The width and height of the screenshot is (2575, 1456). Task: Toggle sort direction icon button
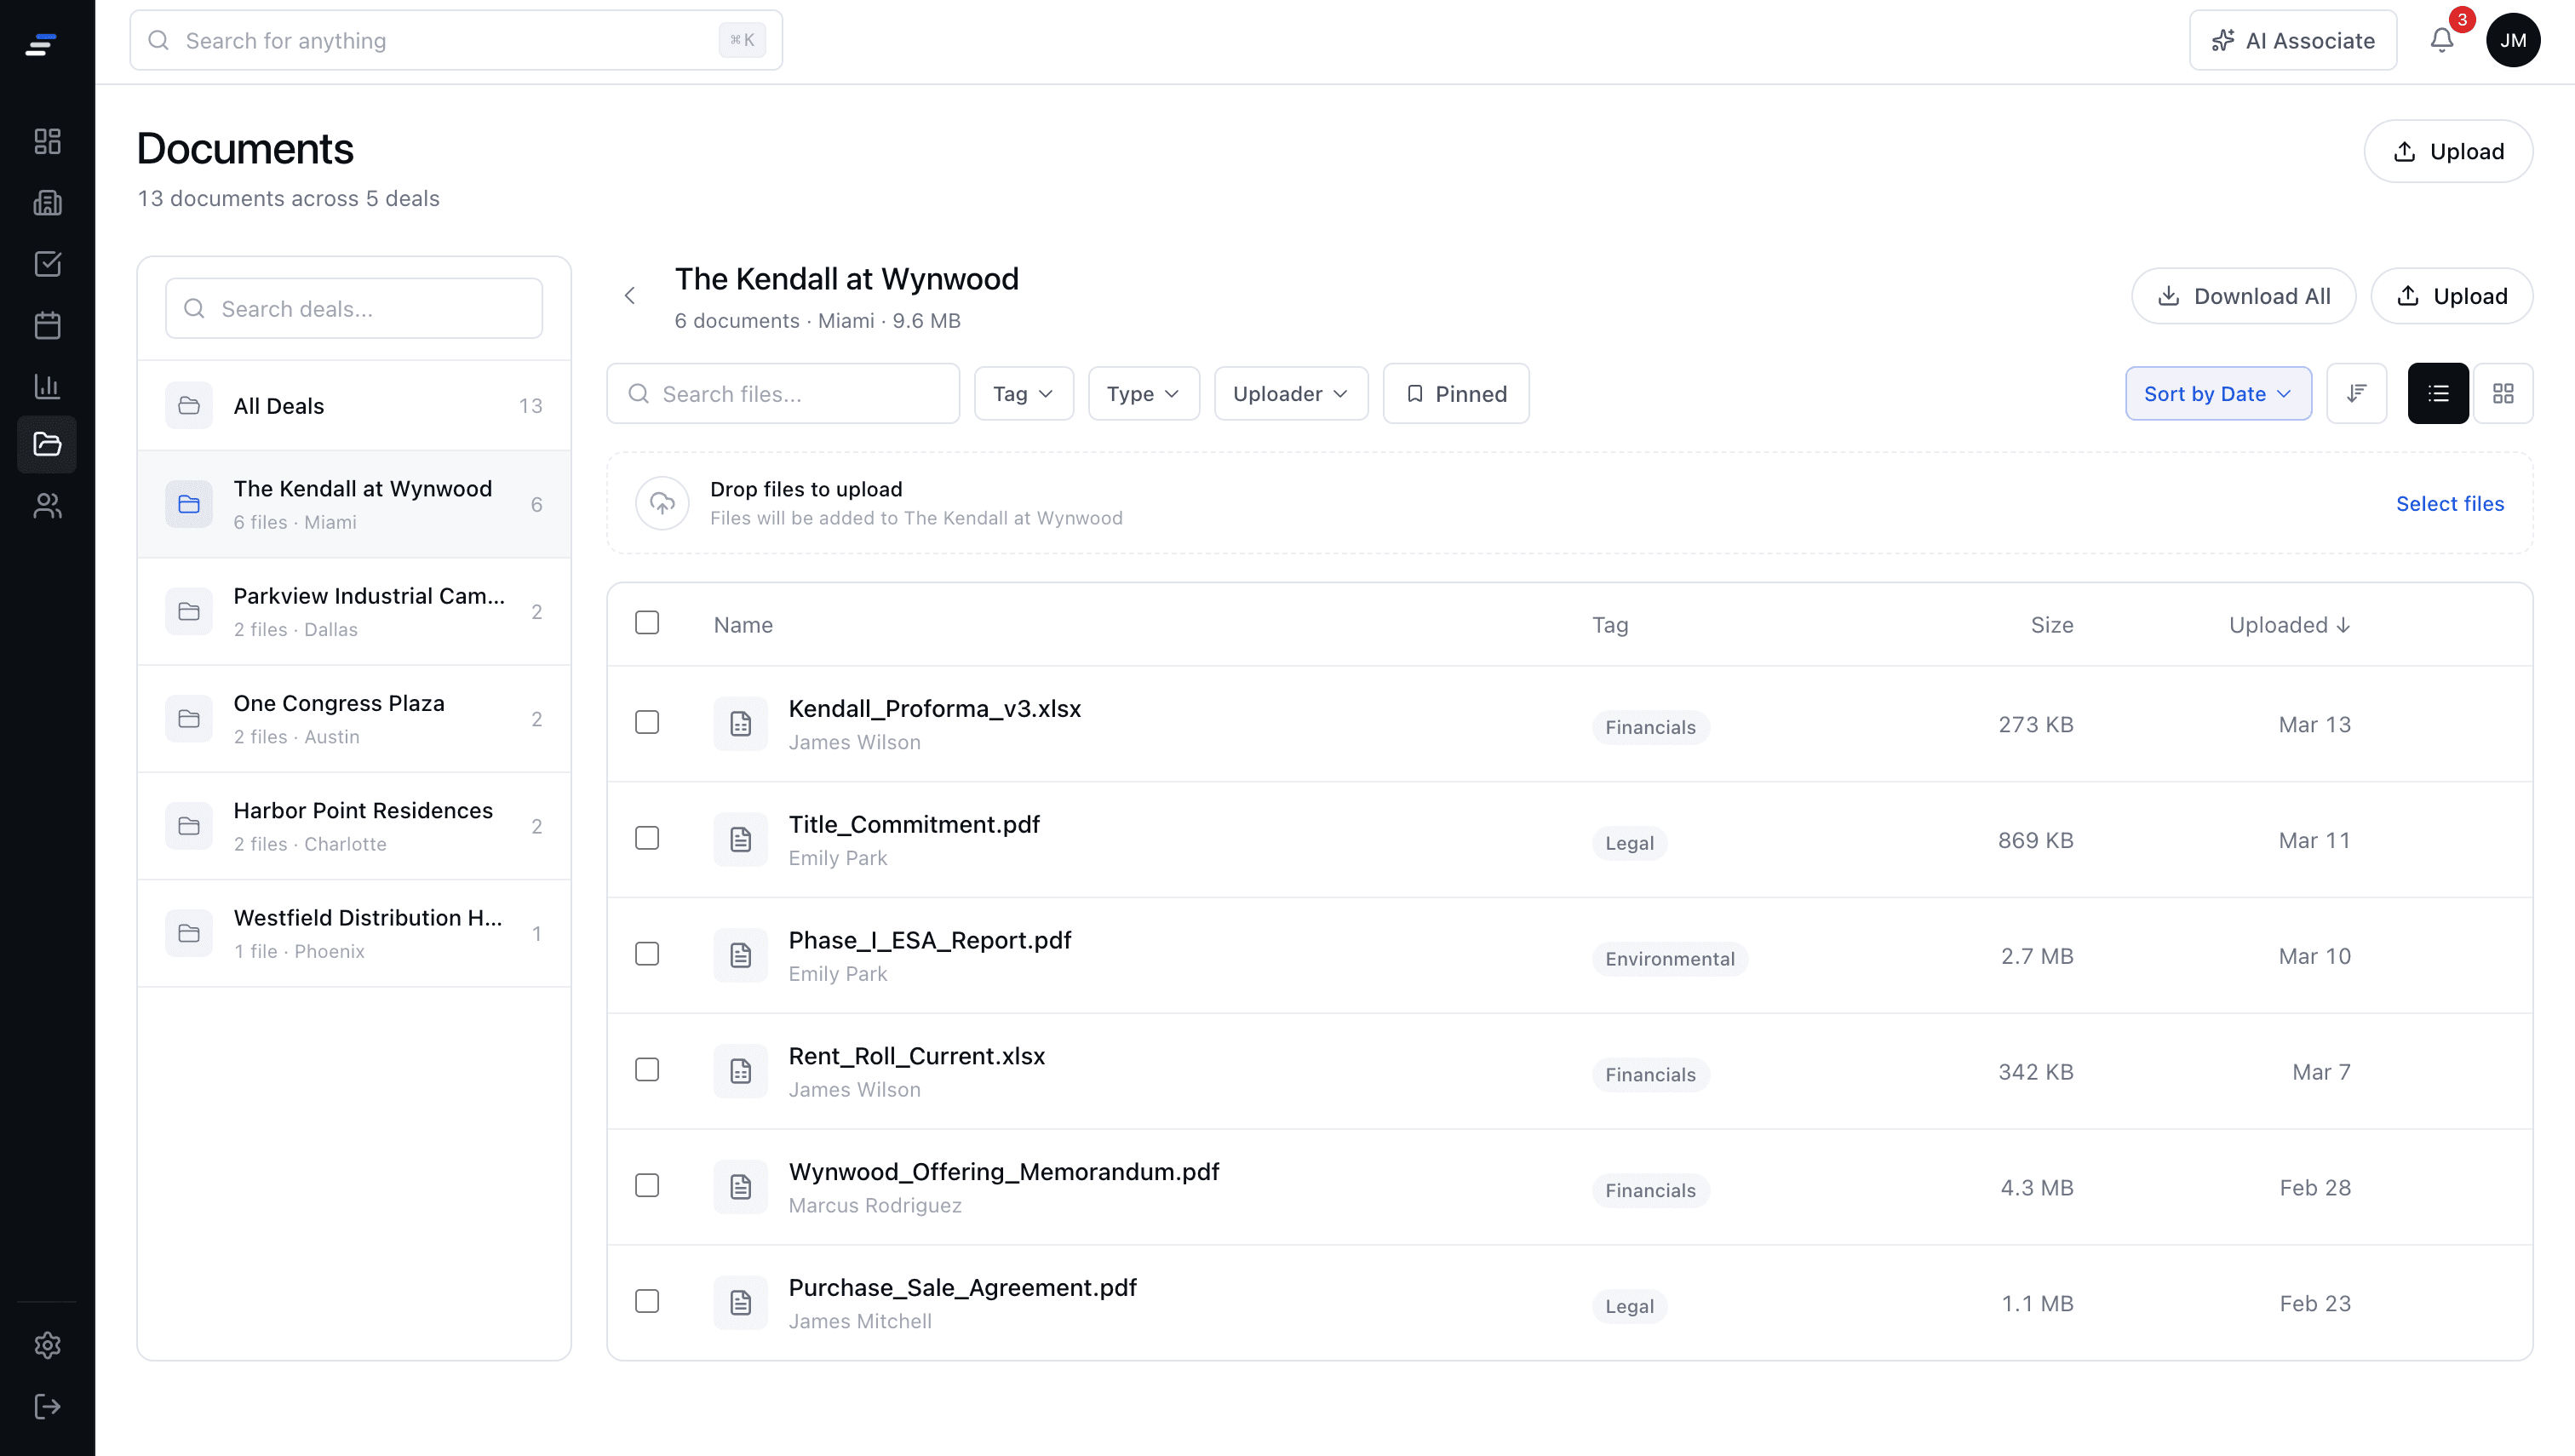point(2356,394)
